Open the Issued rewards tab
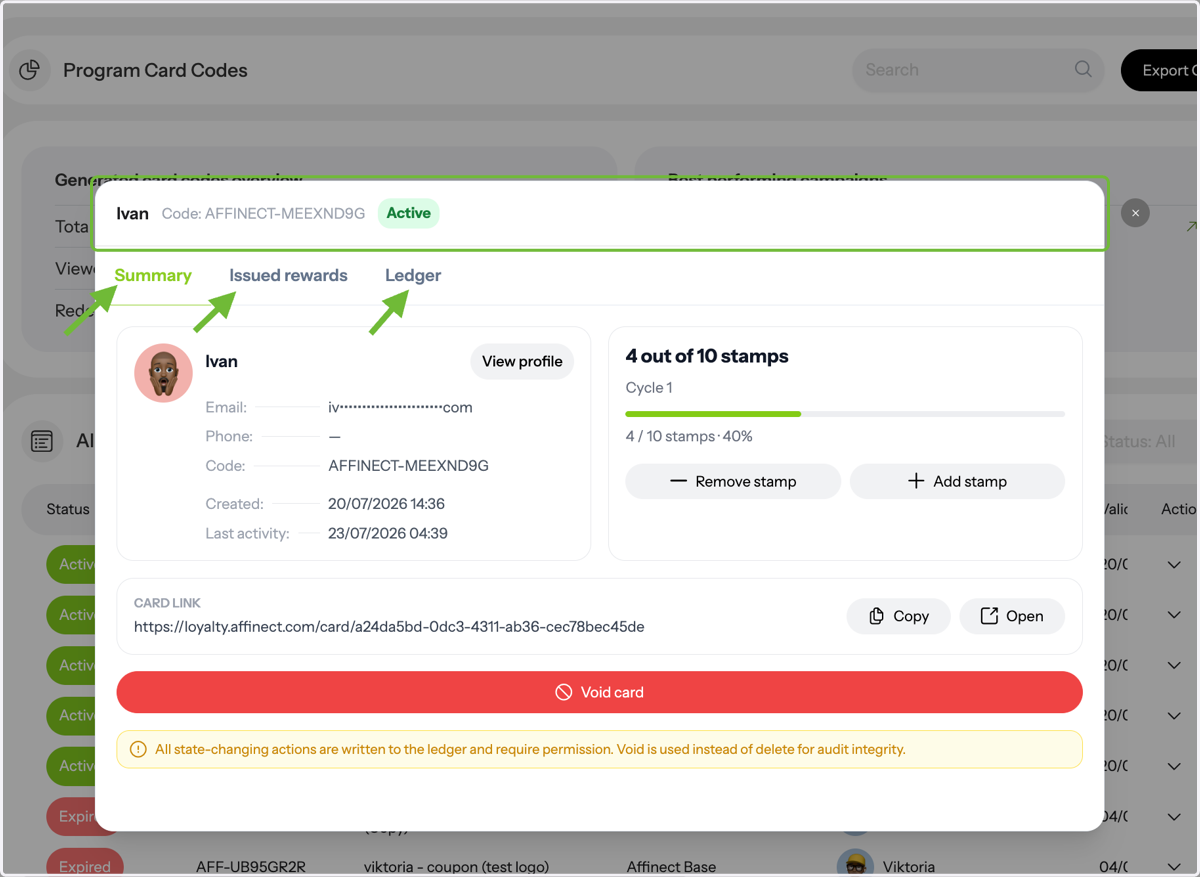This screenshot has width=1200, height=877. tap(288, 275)
